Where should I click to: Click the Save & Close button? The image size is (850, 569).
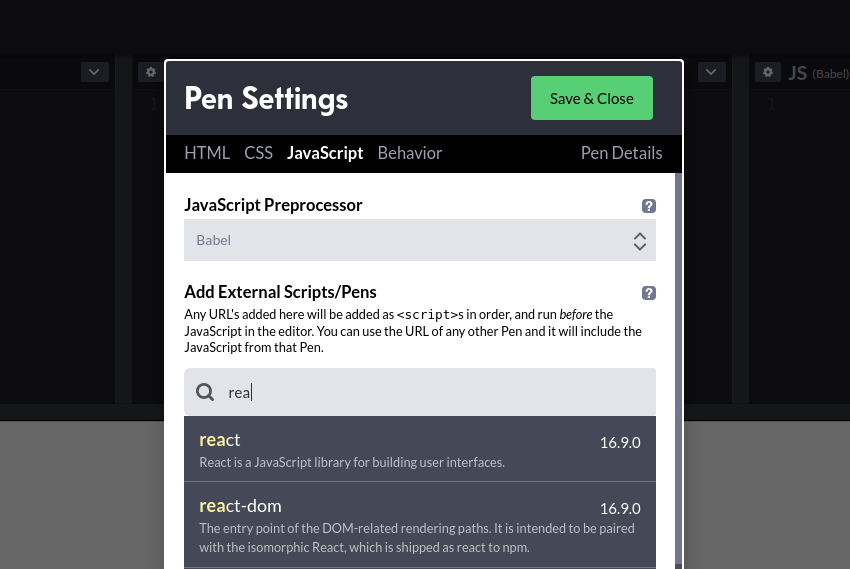pyautogui.click(x=591, y=98)
